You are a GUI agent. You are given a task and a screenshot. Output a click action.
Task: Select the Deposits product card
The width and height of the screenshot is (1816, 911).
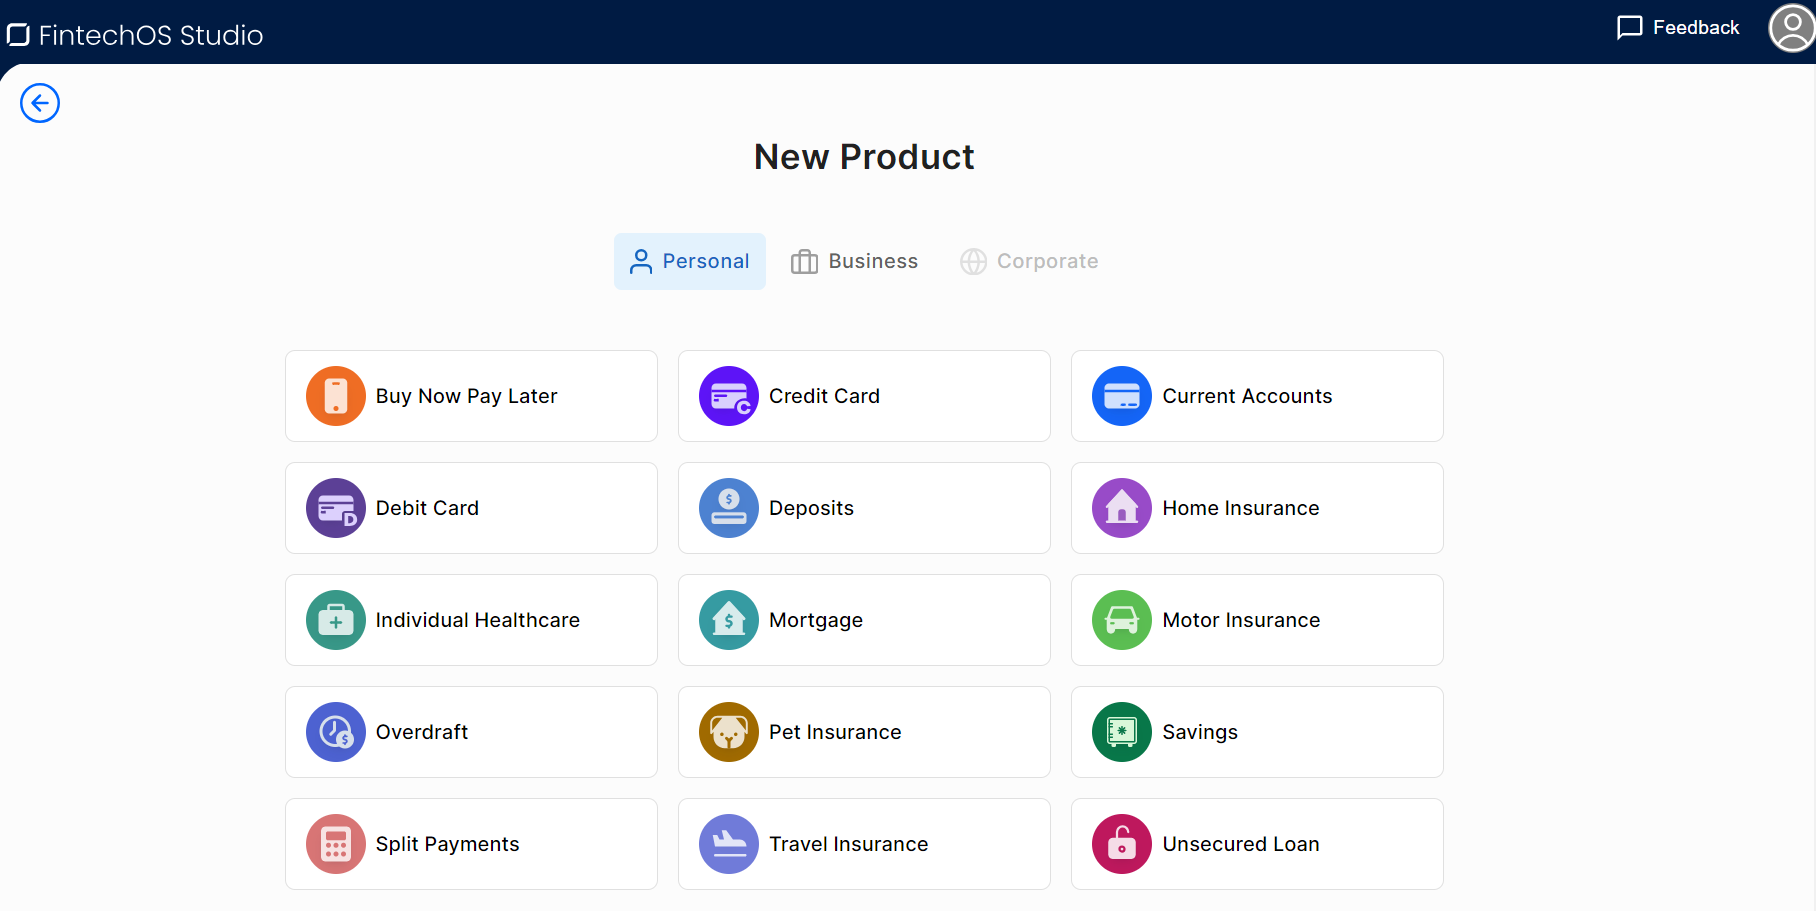point(864,508)
